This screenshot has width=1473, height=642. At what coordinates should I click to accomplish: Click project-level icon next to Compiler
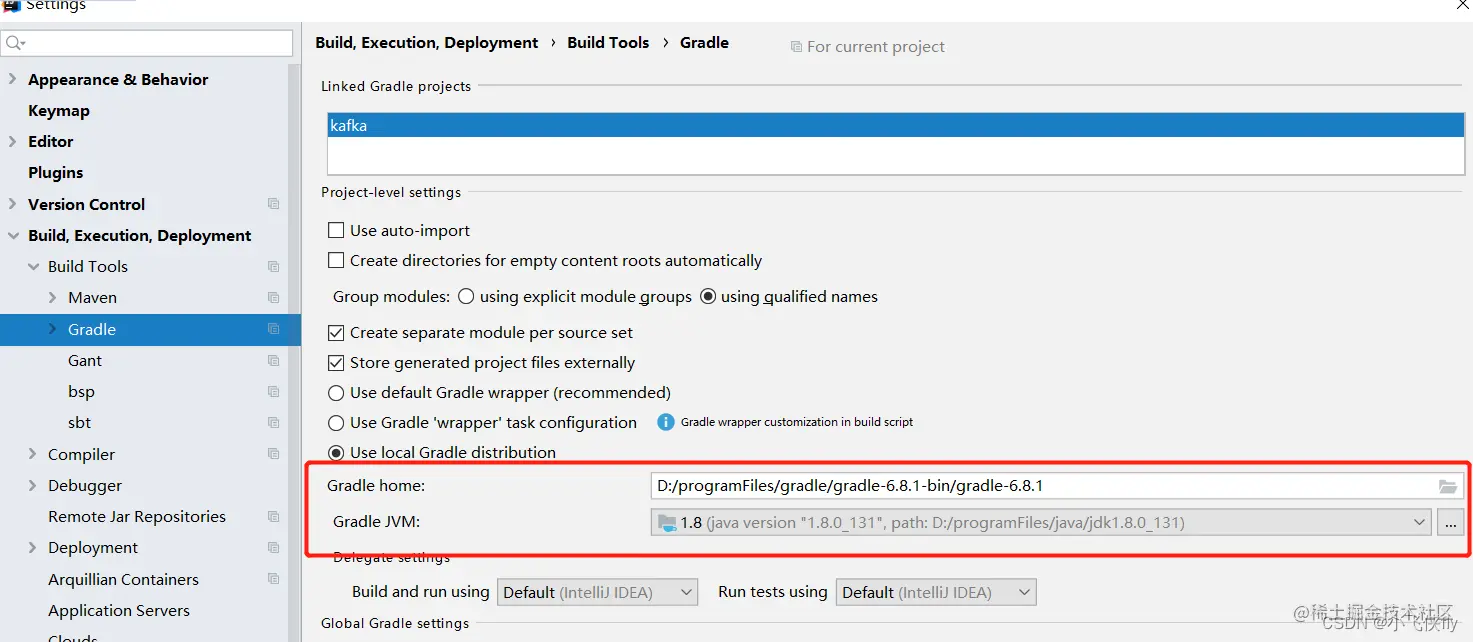coord(273,454)
